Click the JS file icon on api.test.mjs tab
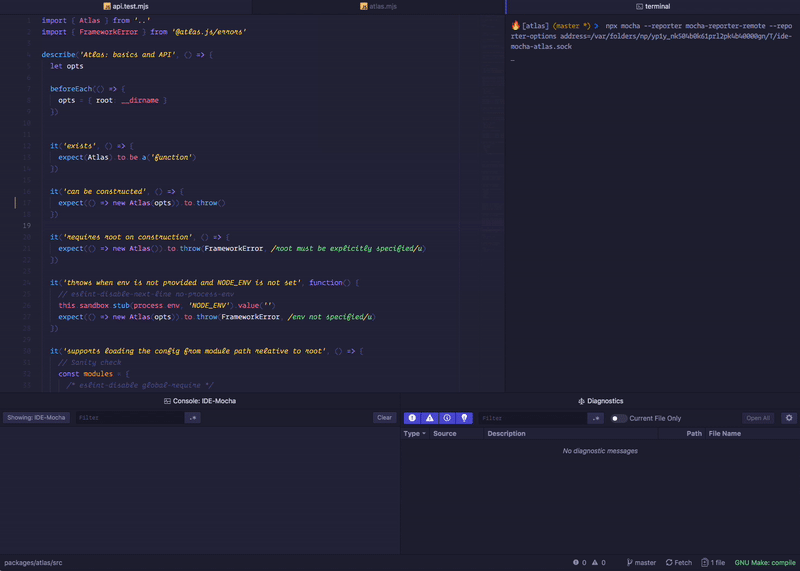The width and height of the screenshot is (800, 571). point(107,7)
